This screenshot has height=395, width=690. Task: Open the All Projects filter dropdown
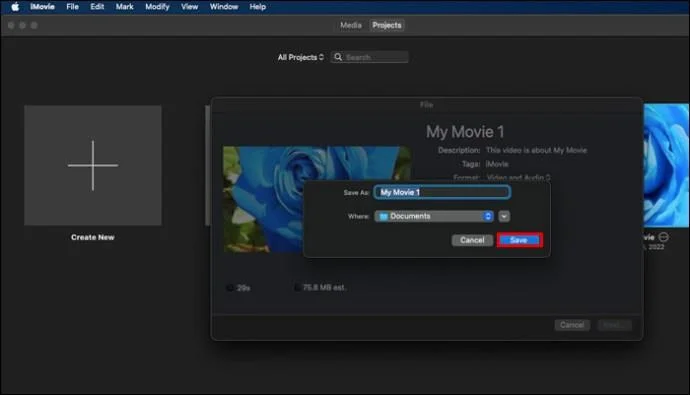[301, 57]
